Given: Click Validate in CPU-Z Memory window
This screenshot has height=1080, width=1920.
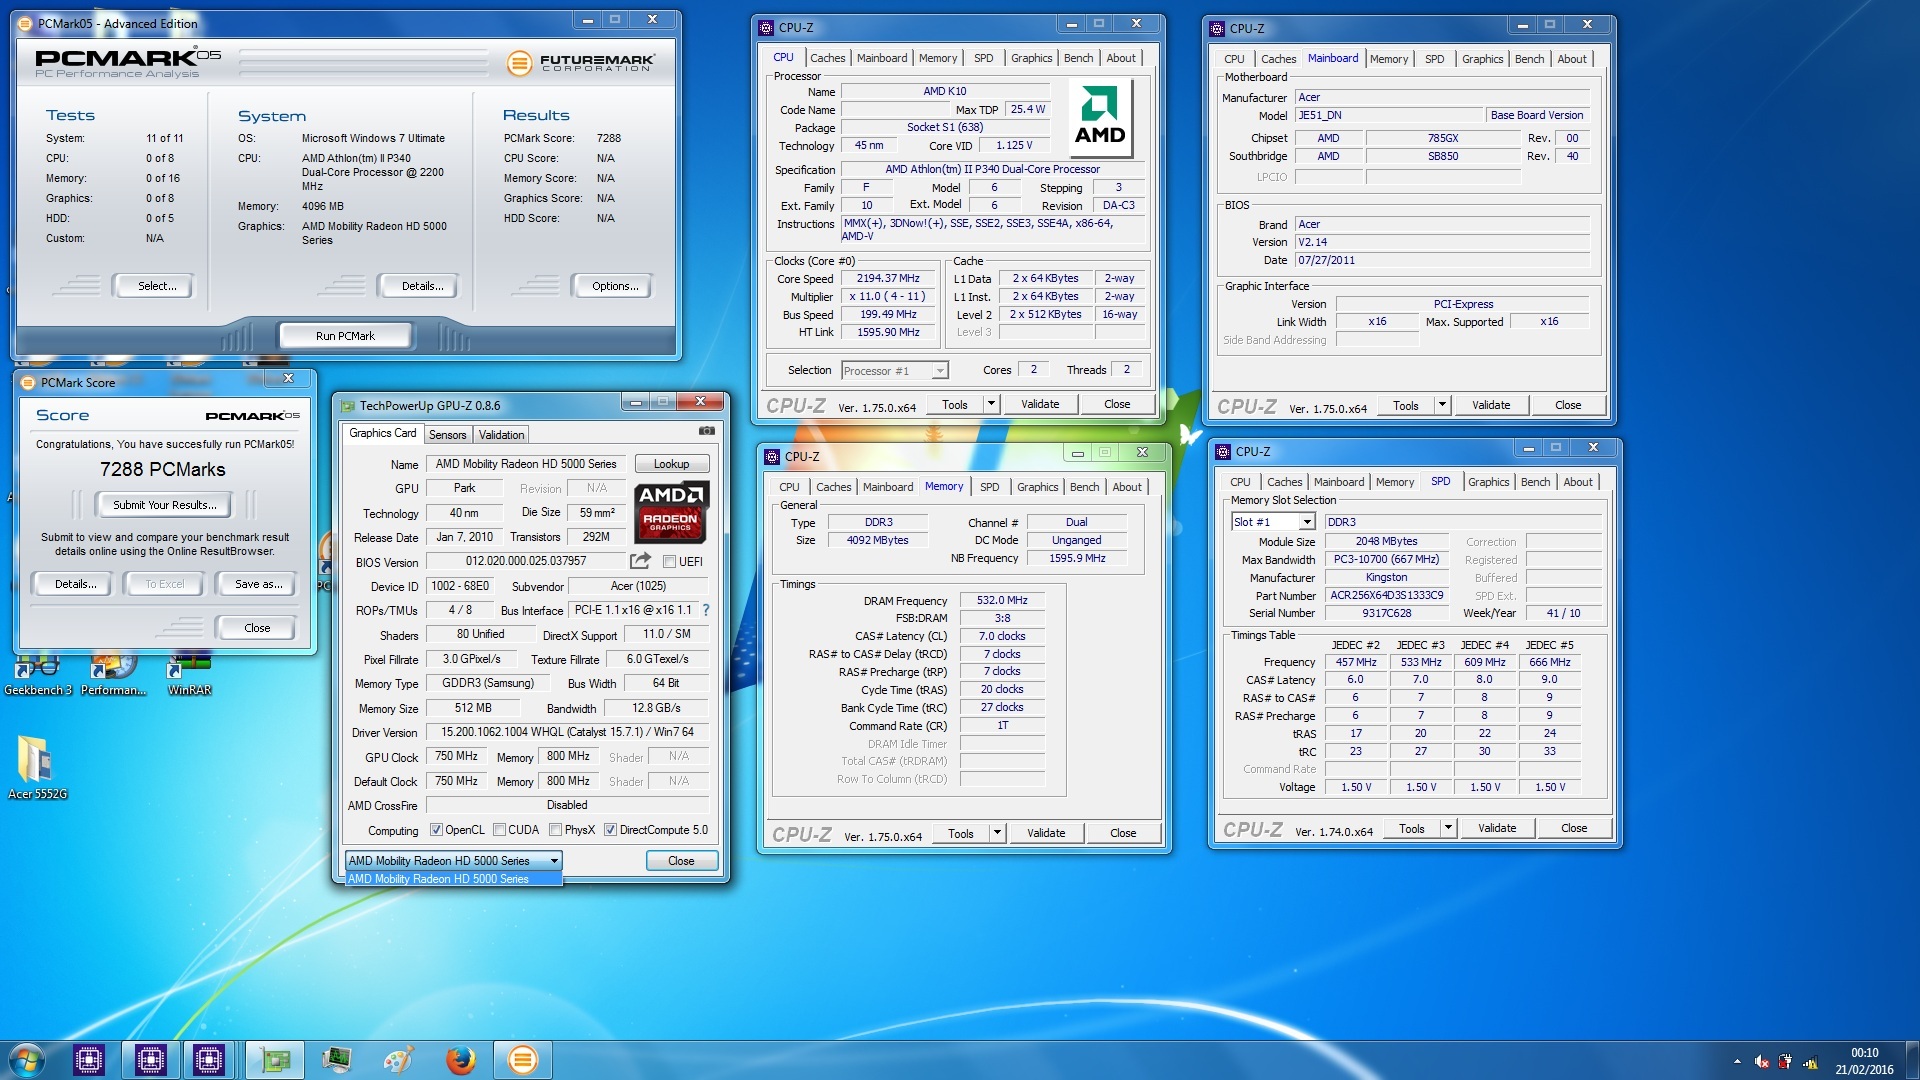Looking at the screenshot, I should (x=1046, y=833).
